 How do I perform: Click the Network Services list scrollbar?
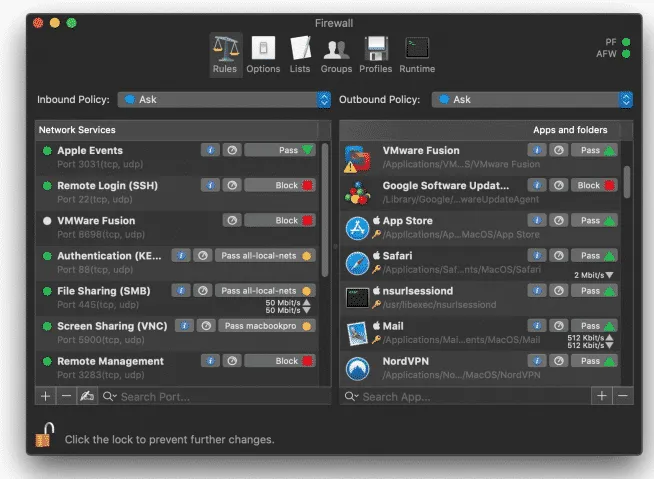[325, 211]
